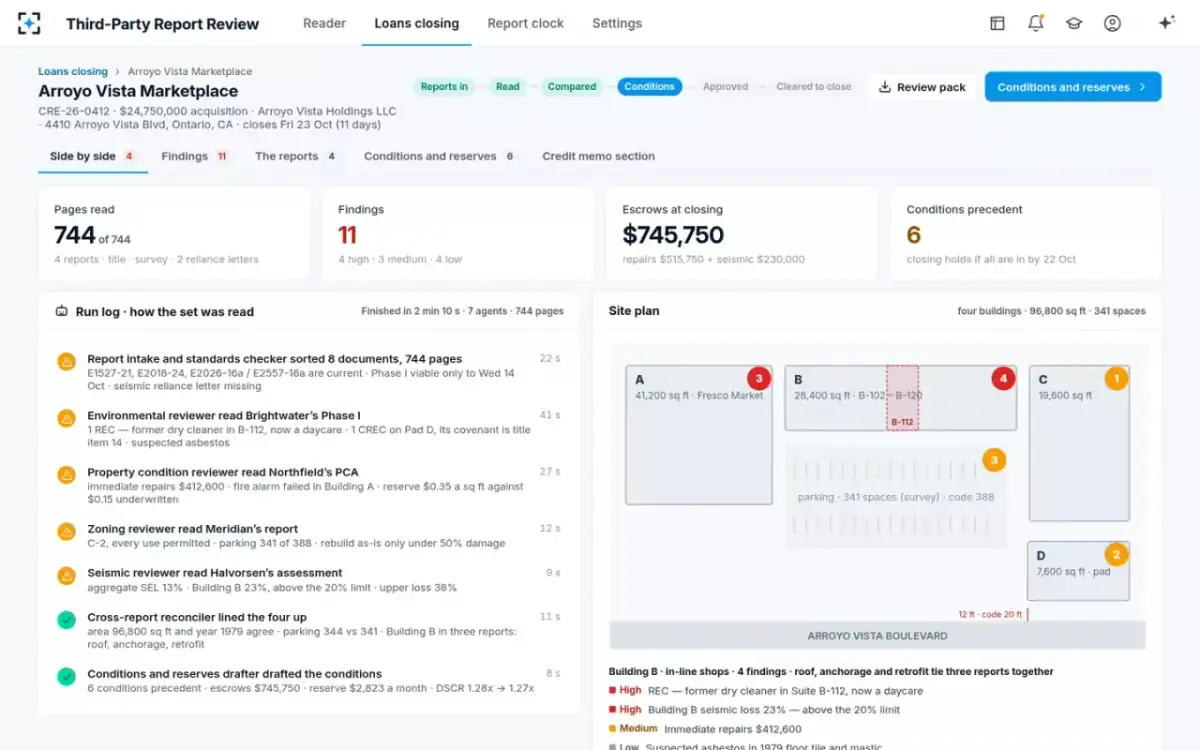Click Arroyo Vista Boulevard street bar

pyautogui.click(x=877, y=635)
